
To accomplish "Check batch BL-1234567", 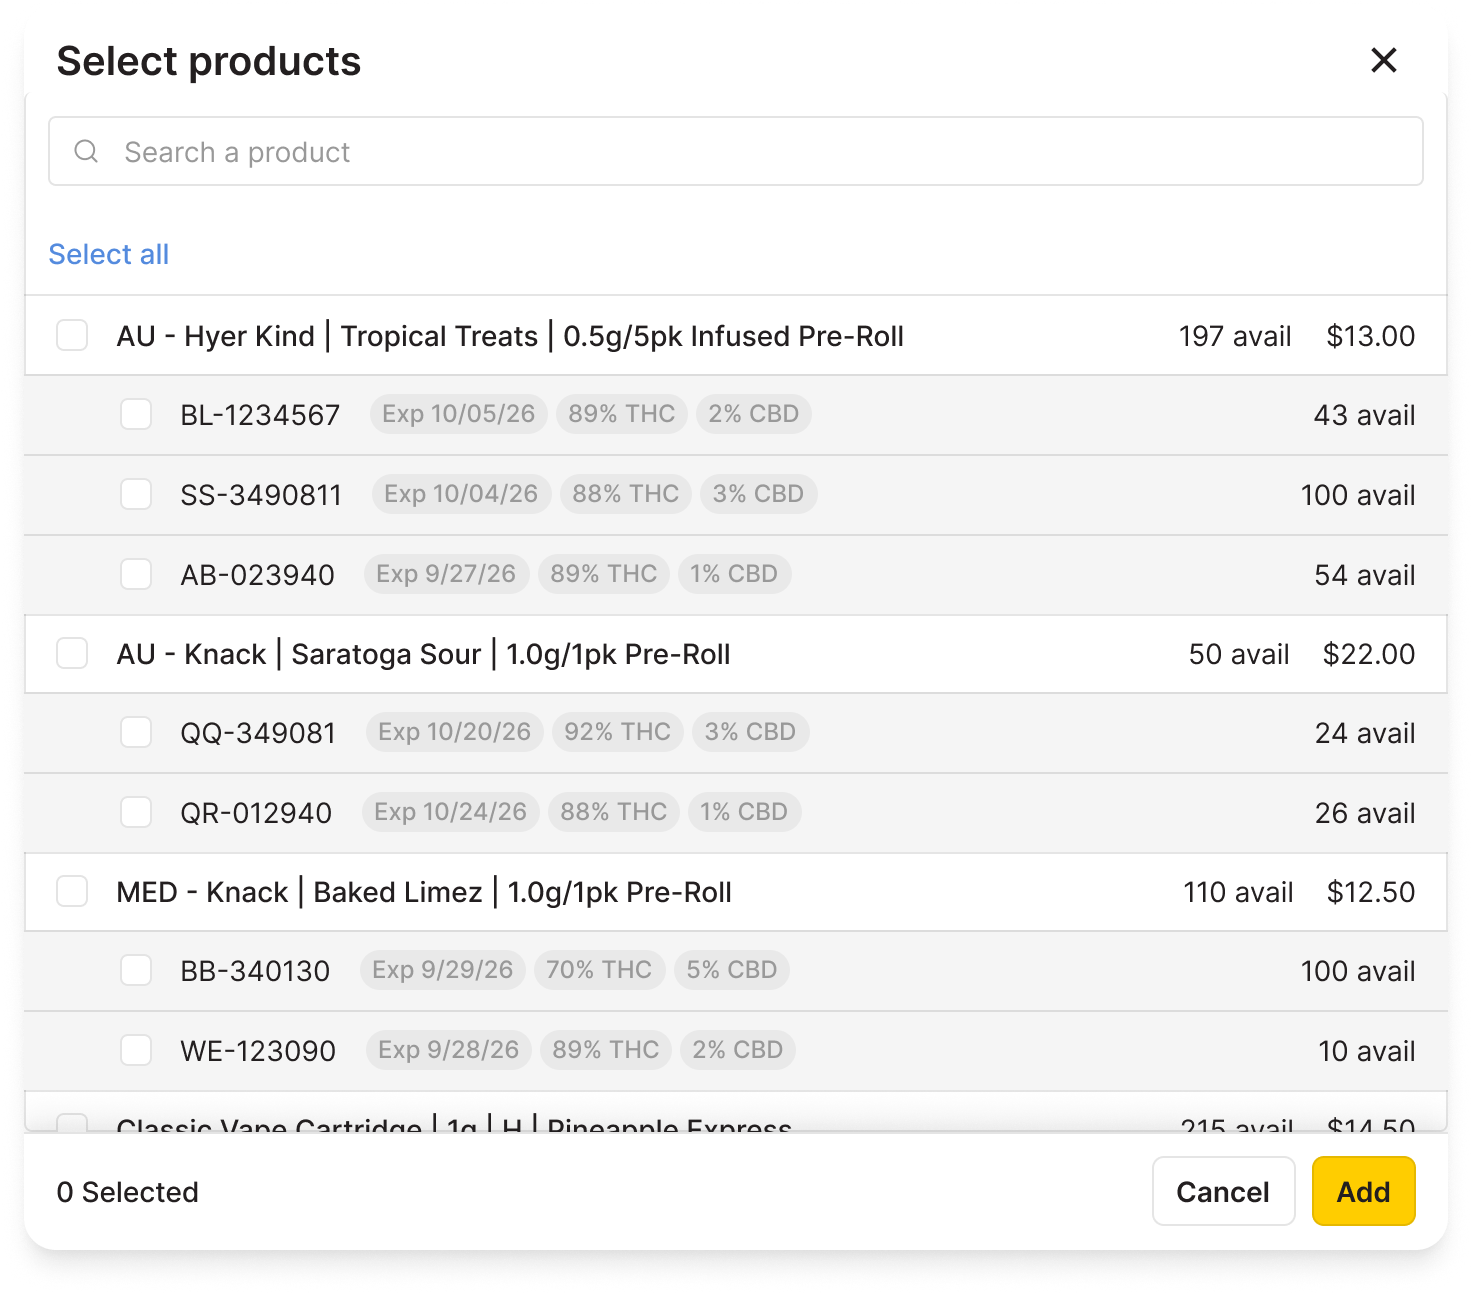I will tap(136, 414).
